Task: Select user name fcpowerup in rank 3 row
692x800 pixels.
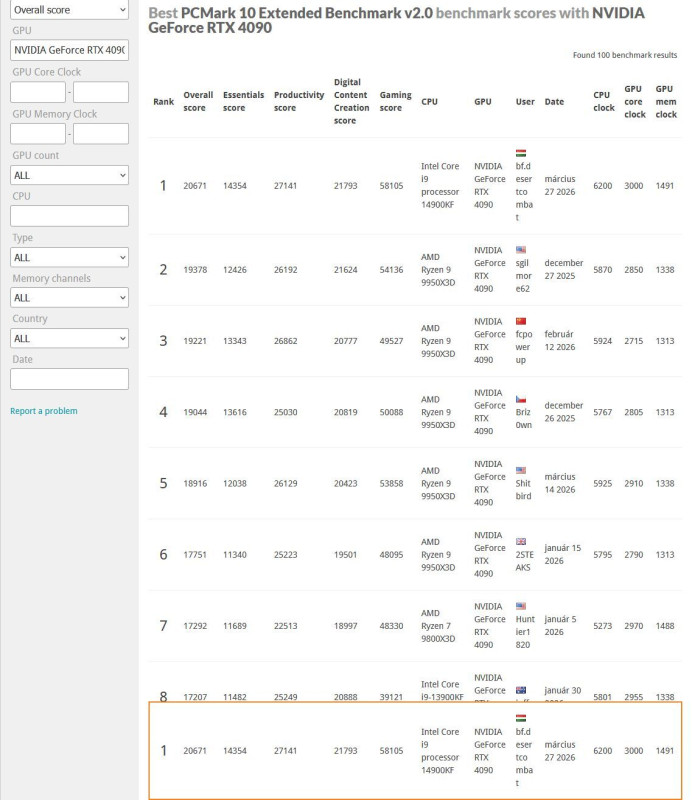Action: click(x=524, y=347)
